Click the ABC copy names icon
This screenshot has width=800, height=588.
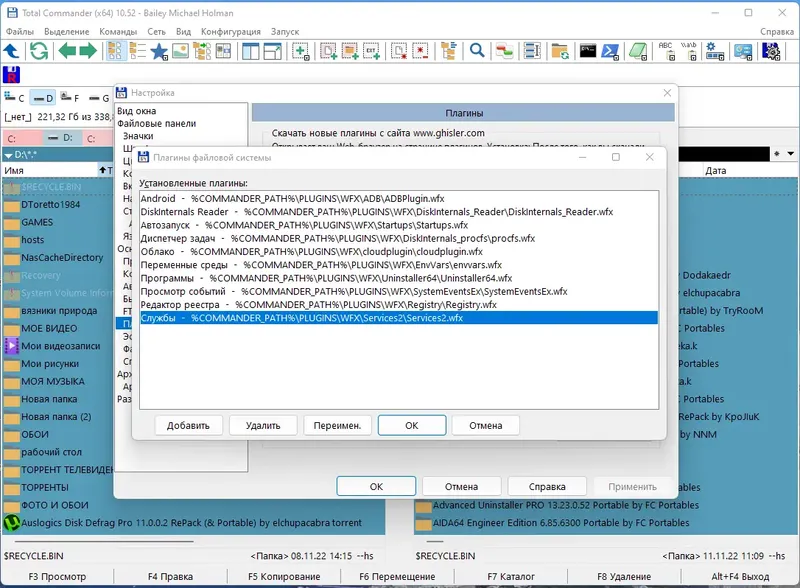[666, 51]
